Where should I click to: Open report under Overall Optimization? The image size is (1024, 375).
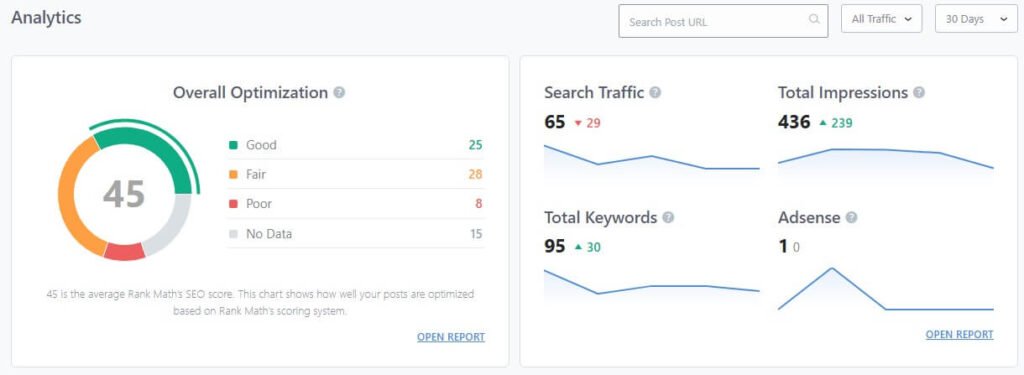point(451,337)
